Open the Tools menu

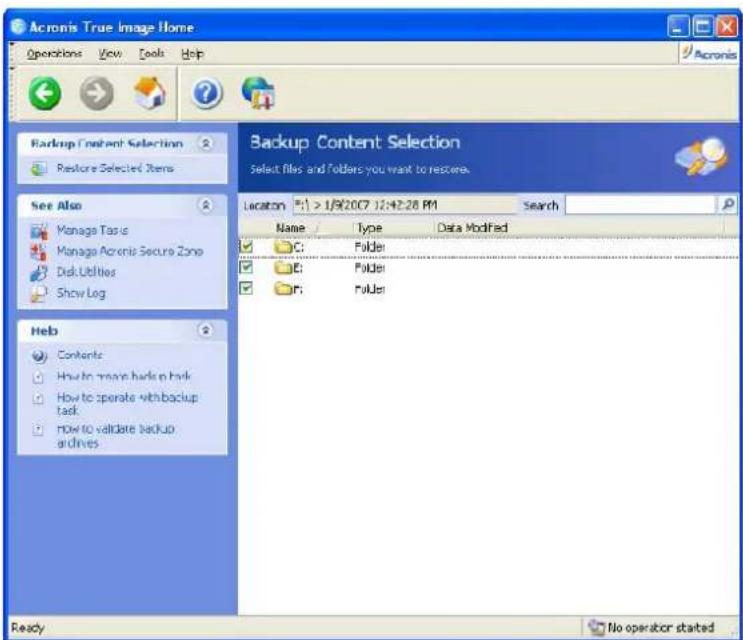pos(152,54)
